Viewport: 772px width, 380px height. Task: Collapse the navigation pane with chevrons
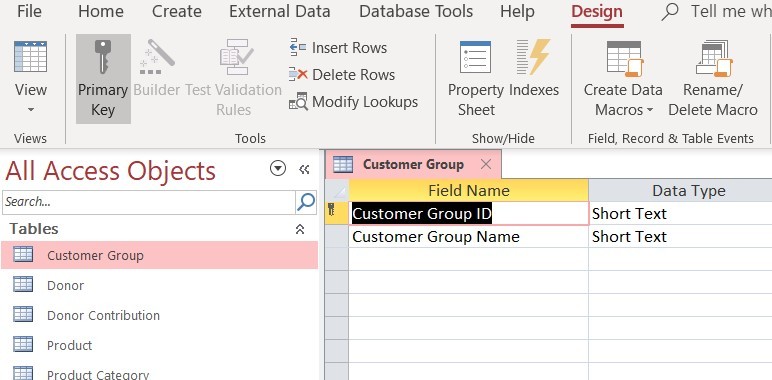click(304, 170)
